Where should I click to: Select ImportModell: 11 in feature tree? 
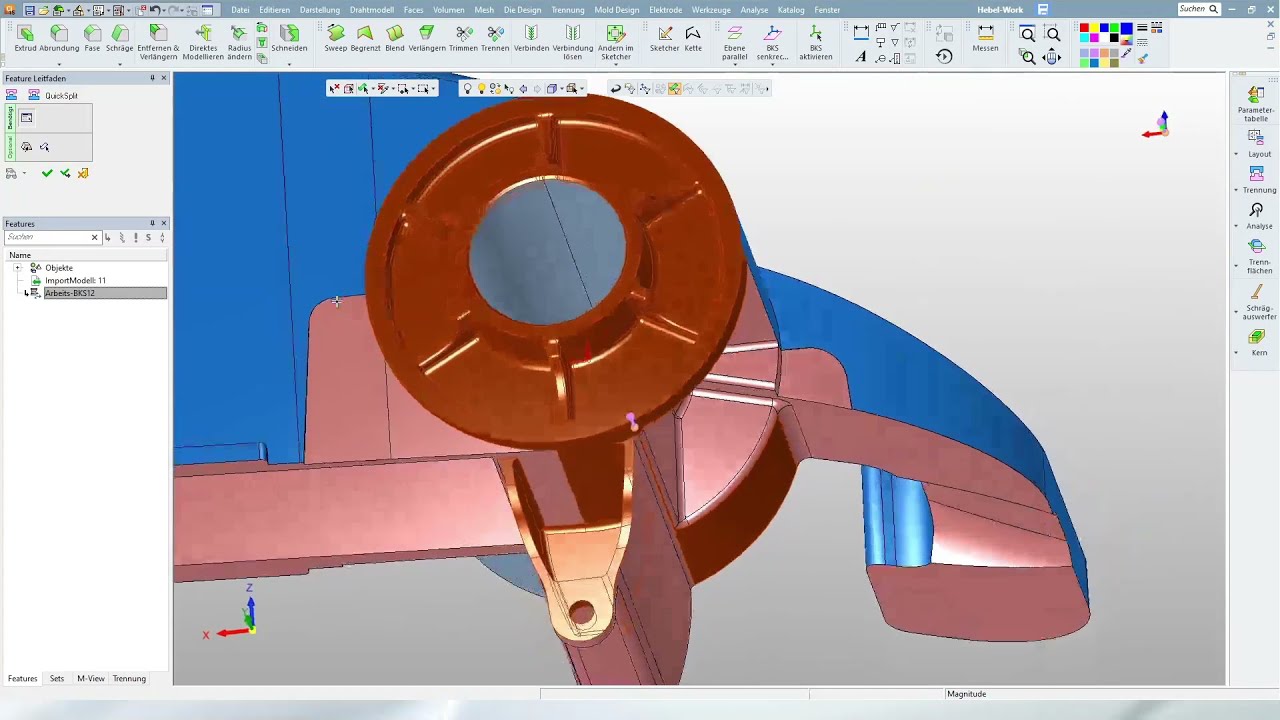click(75, 281)
